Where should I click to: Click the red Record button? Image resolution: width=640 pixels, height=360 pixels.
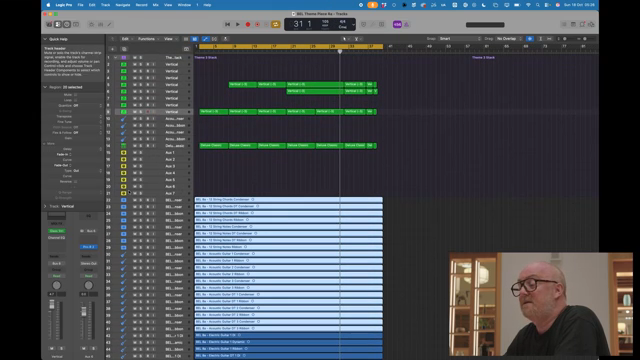point(248,24)
